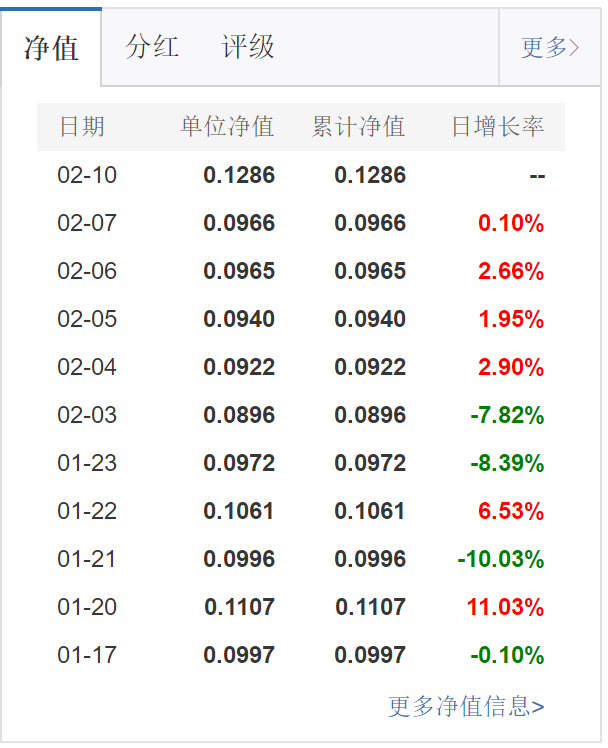
Task: Select the 02-10 date row
Action: (87, 175)
